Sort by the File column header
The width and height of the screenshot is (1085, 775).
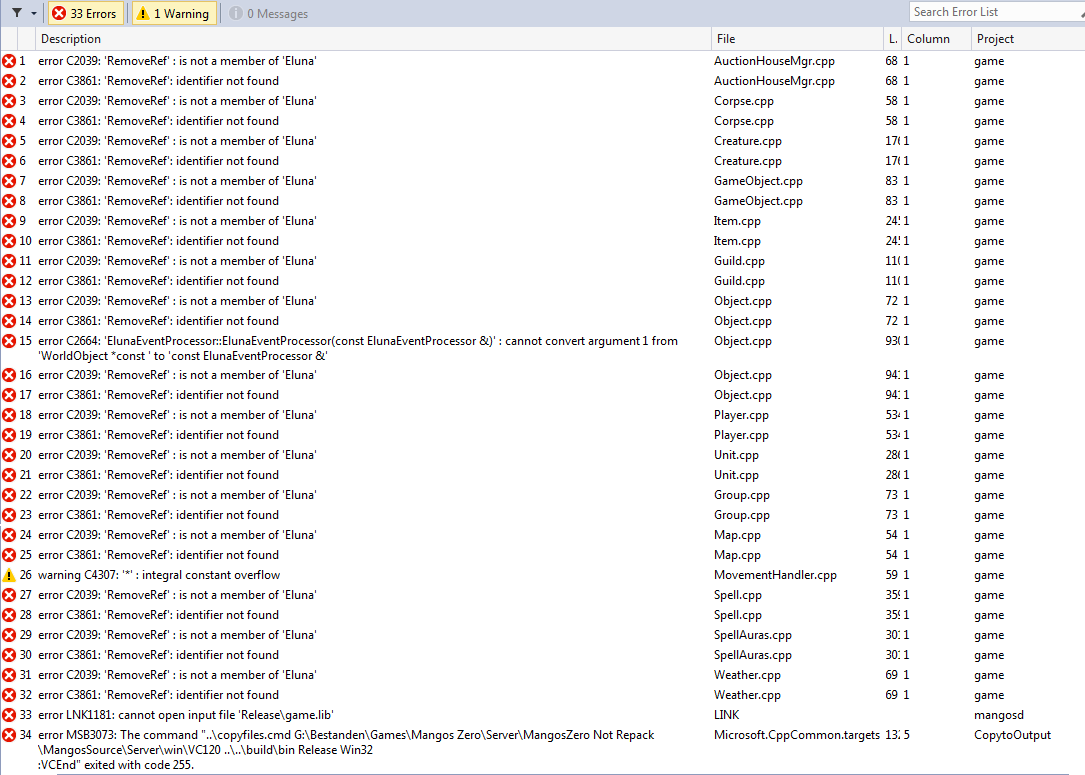(x=725, y=39)
